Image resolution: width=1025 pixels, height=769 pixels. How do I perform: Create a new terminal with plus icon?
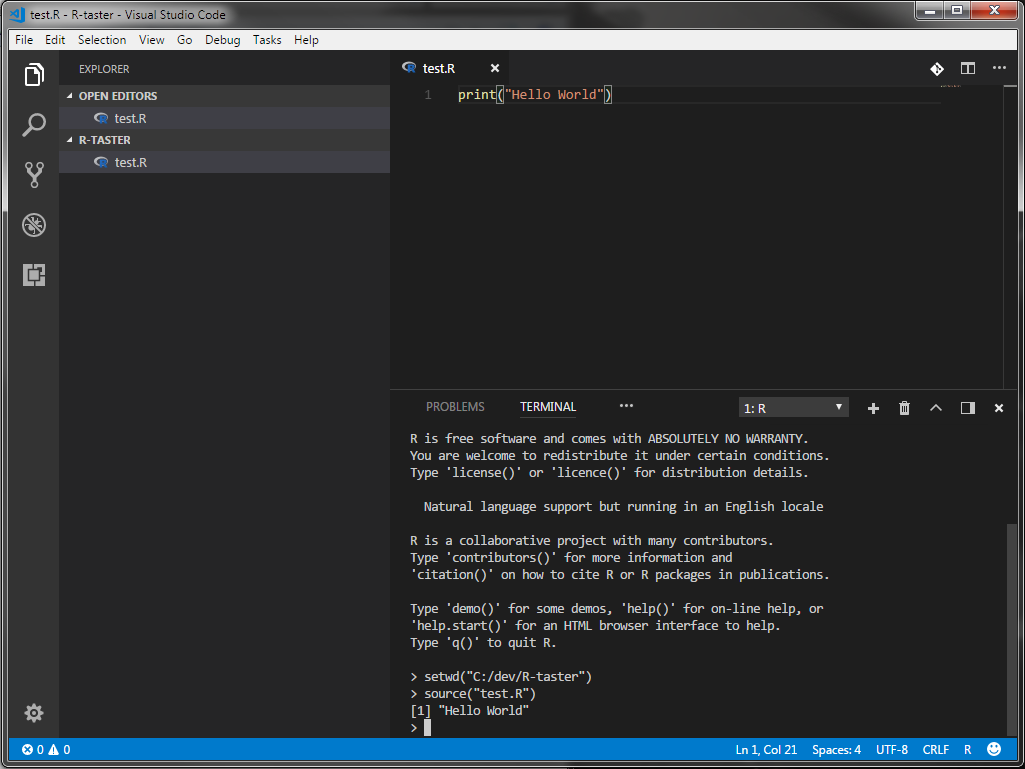click(x=873, y=408)
